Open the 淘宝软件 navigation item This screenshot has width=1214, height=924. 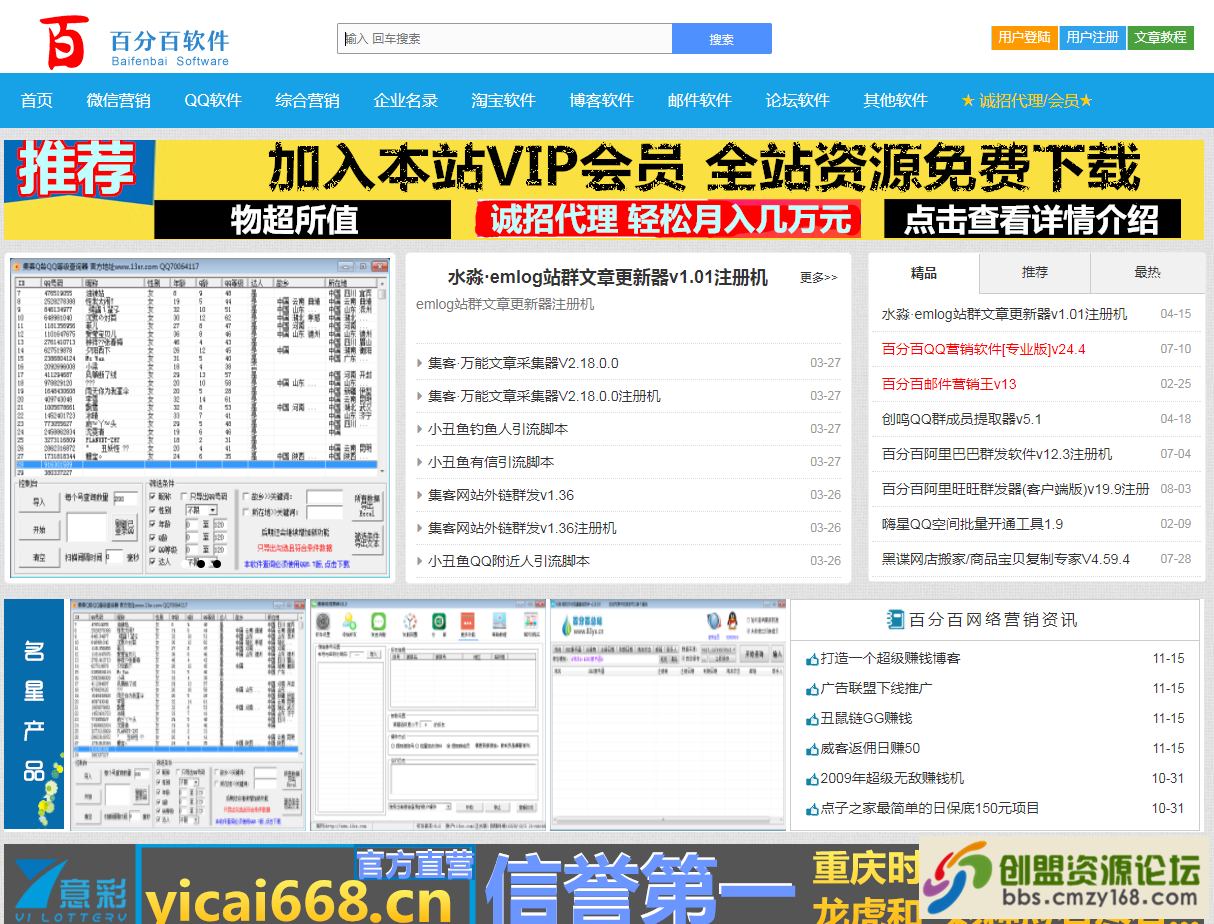click(504, 100)
